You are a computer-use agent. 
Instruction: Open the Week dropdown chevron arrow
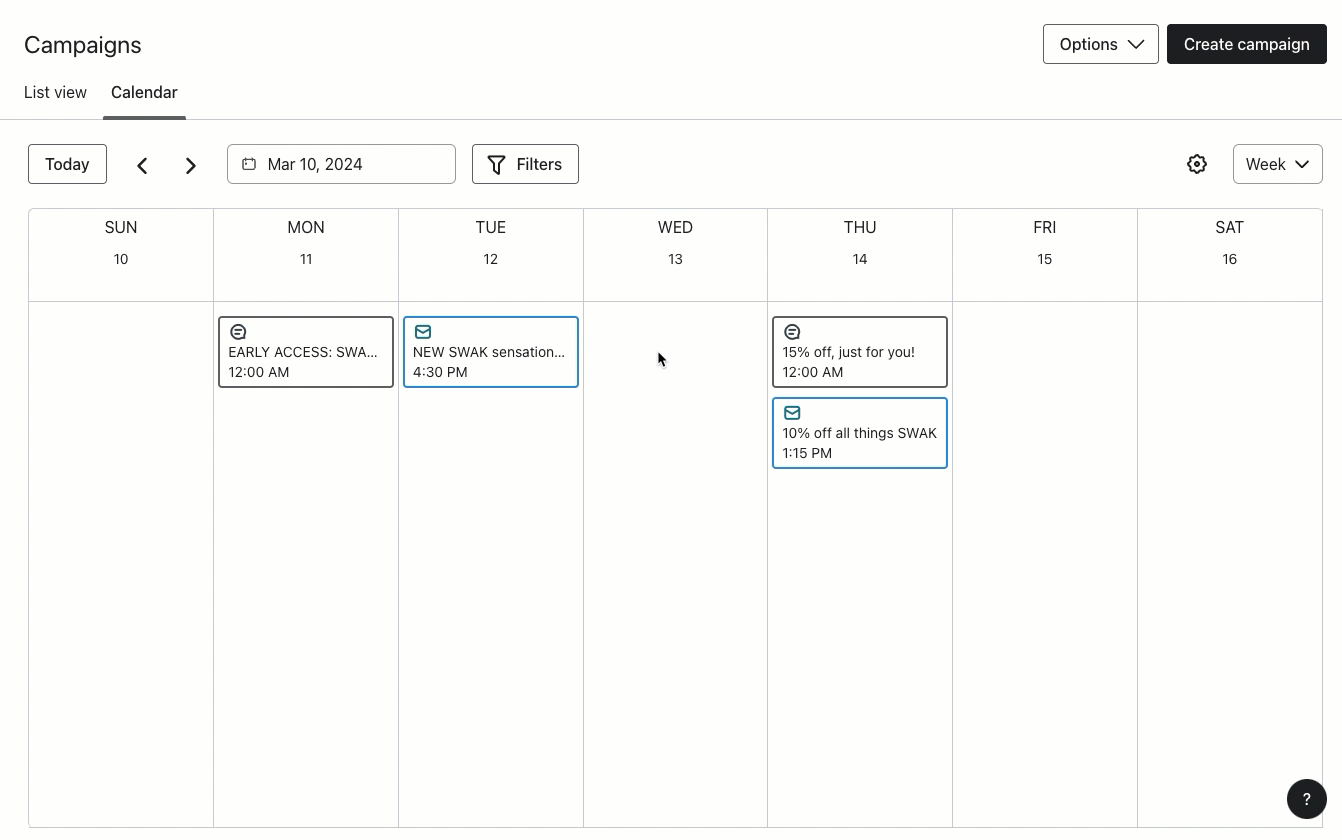pyautogui.click(x=1303, y=164)
